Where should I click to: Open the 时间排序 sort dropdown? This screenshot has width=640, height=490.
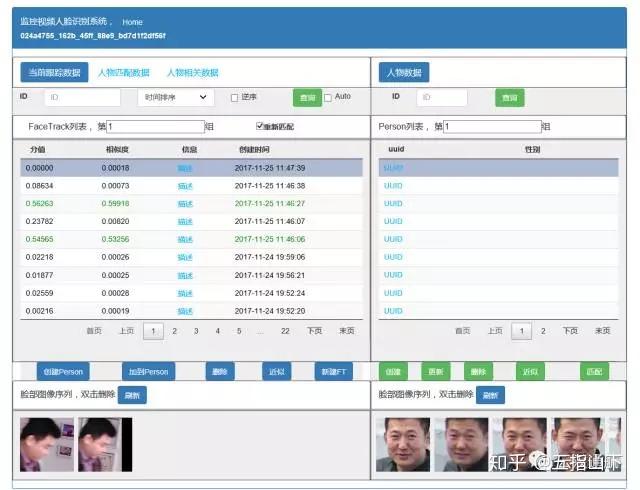tap(176, 97)
